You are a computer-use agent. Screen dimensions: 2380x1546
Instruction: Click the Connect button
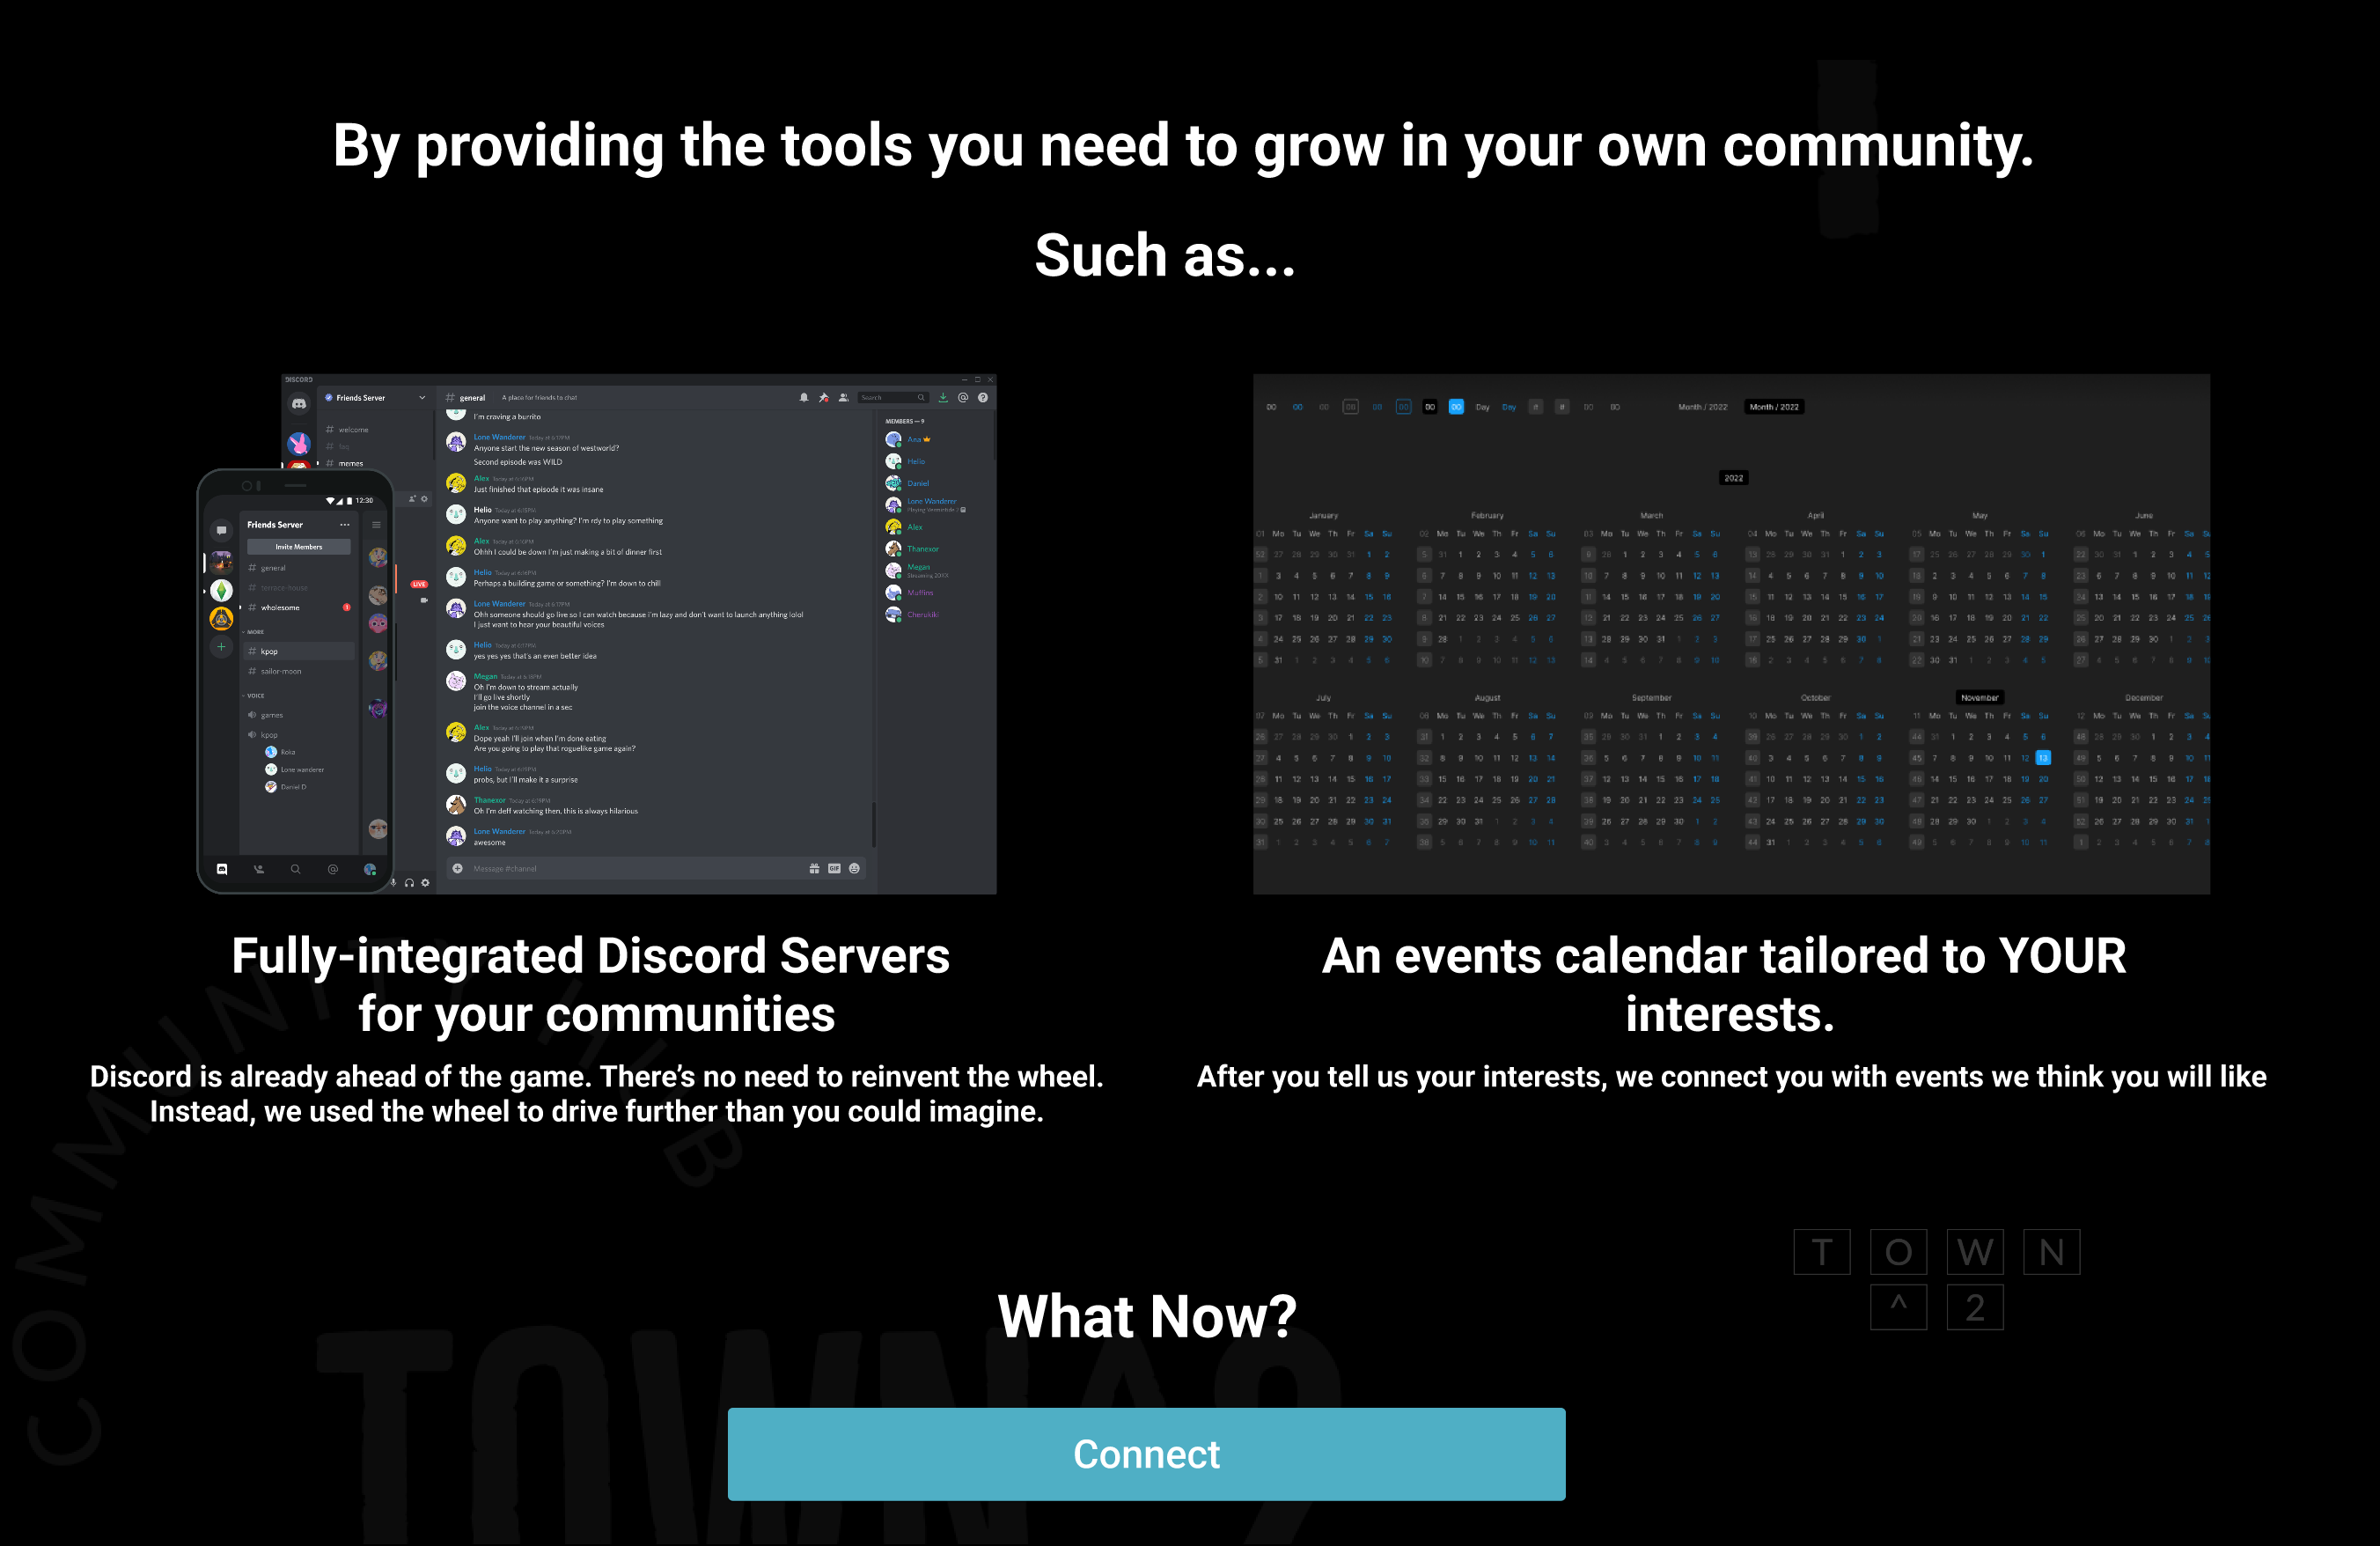pos(1147,1455)
